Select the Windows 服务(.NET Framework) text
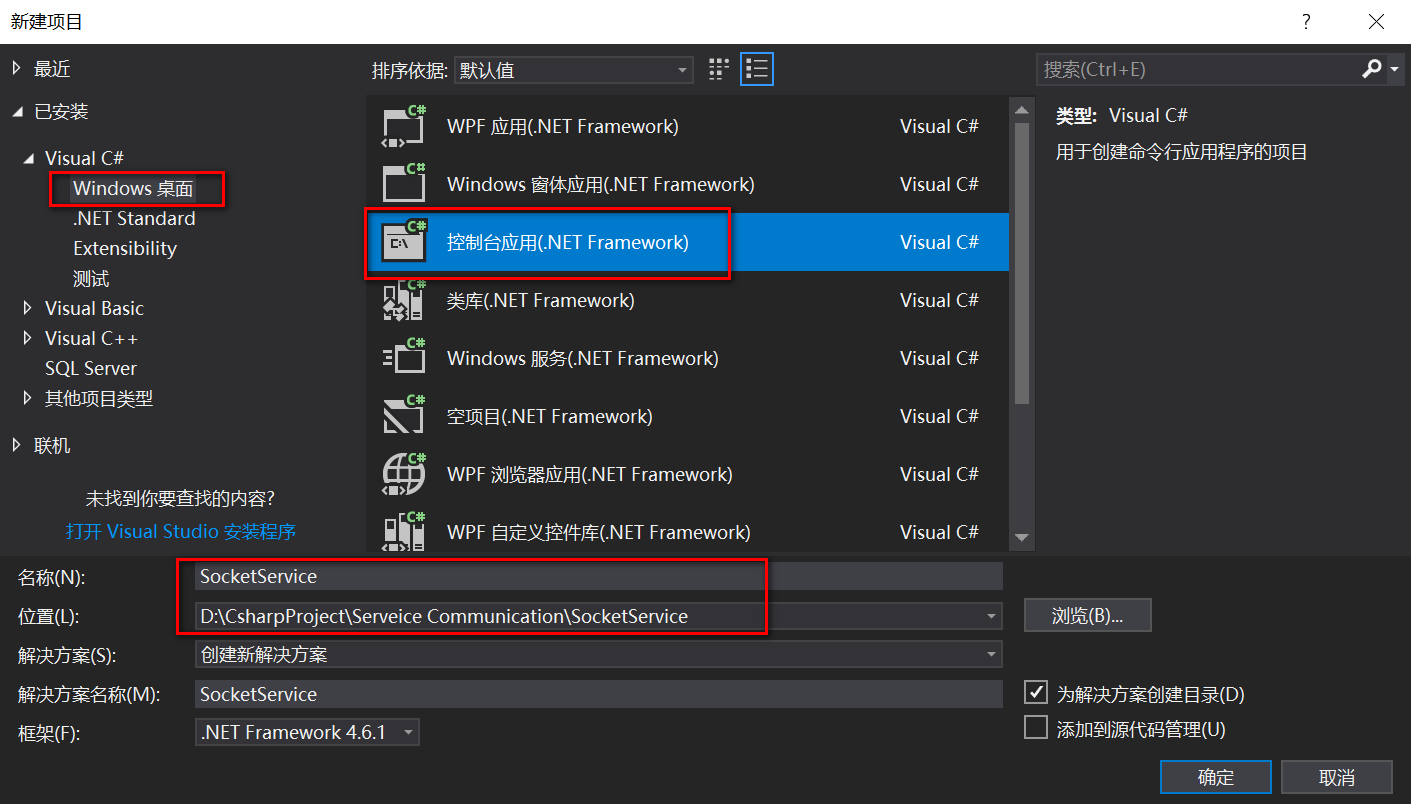This screenshot has height=804, width=1411. (x=583, y=358)
